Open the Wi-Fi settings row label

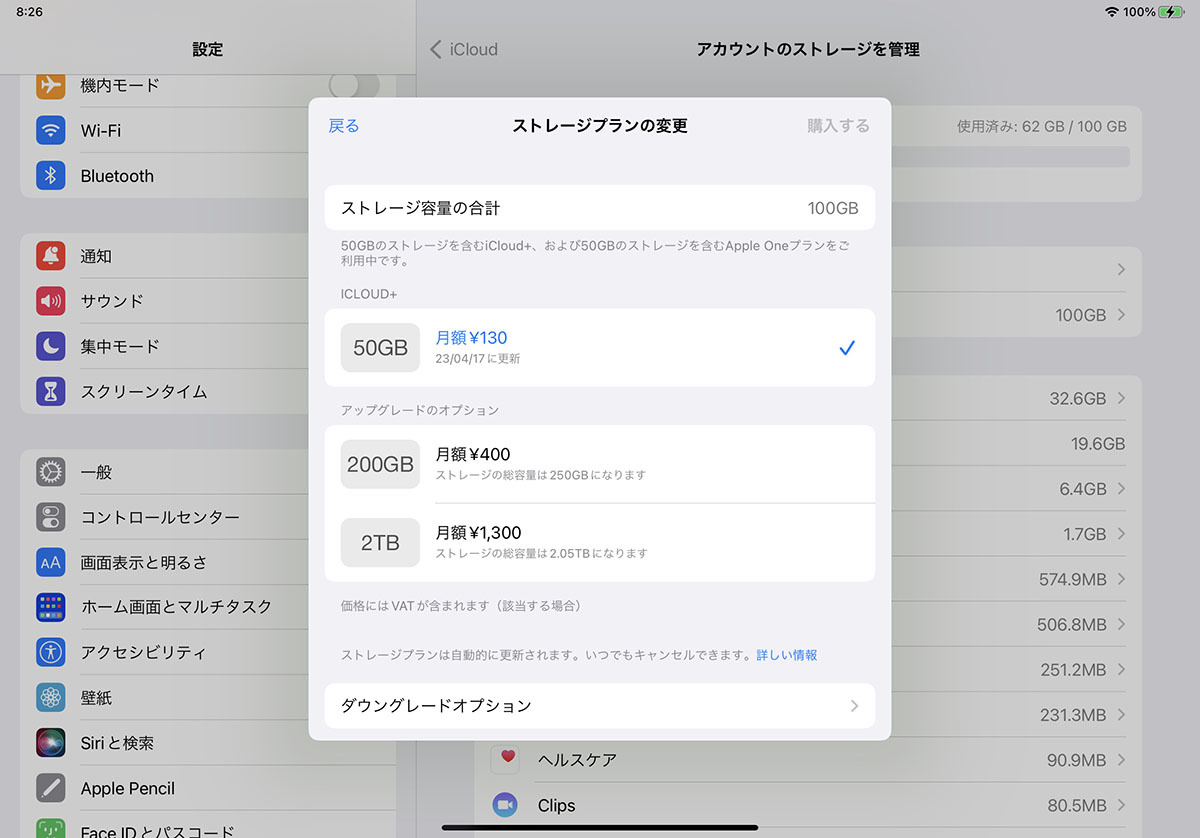pos(101,131)
